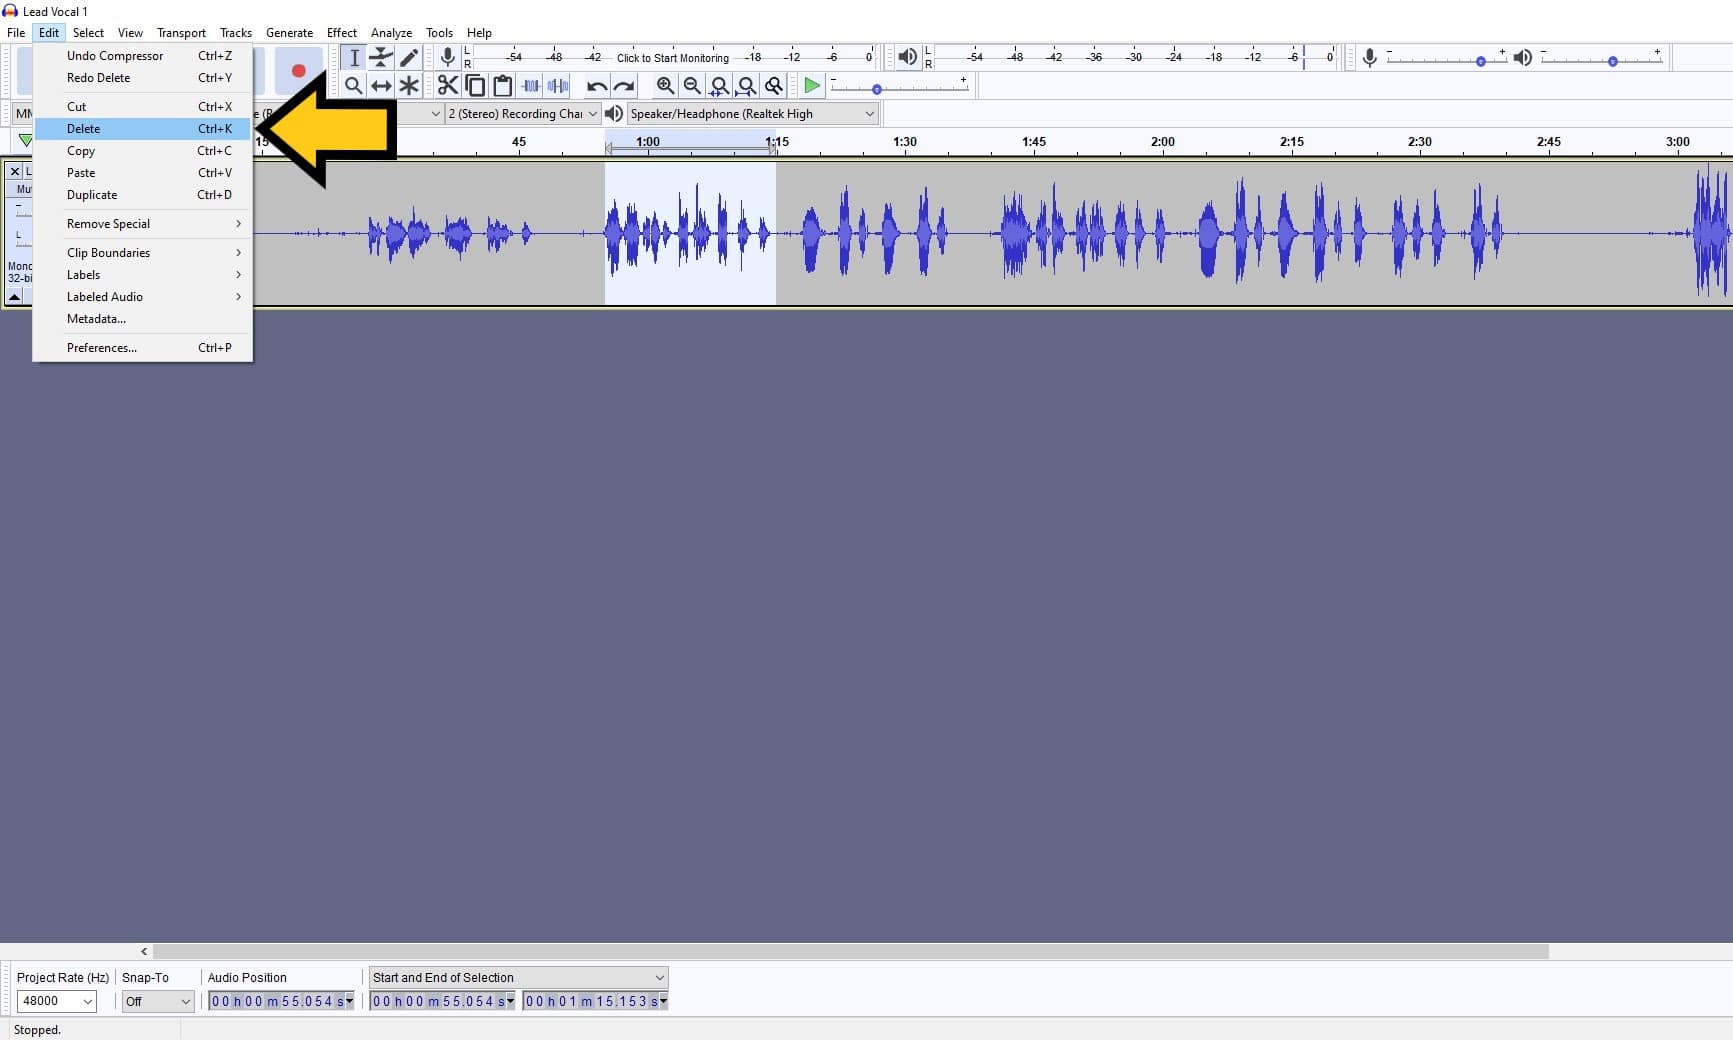Viewport: 1733px width, 1040px height.
Task: Open the Tracks menu
Action: click(236, 32)
